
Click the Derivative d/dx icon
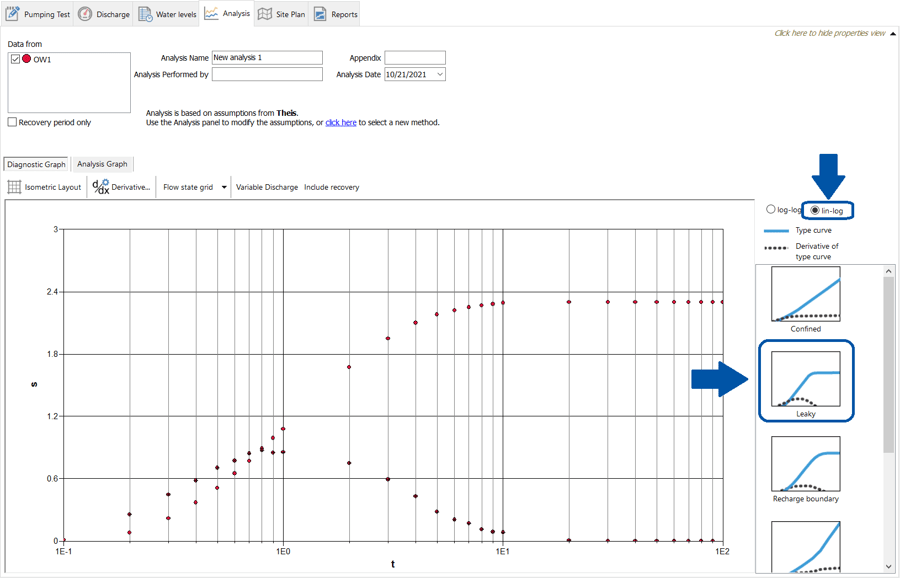[x=100, y=187]
